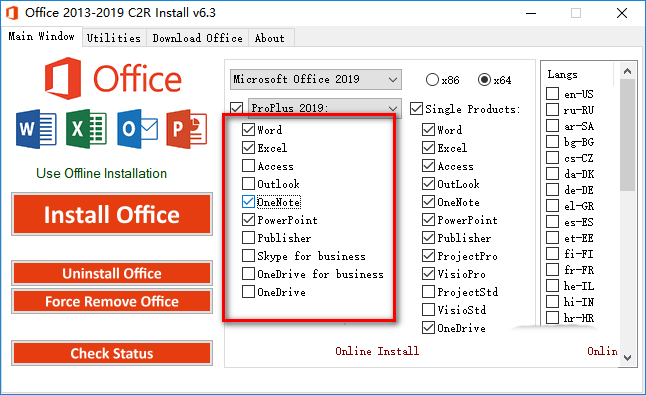Check the da-DK language checkbox
The height and width of the screenshot is (395, 646).
(552, 174)
